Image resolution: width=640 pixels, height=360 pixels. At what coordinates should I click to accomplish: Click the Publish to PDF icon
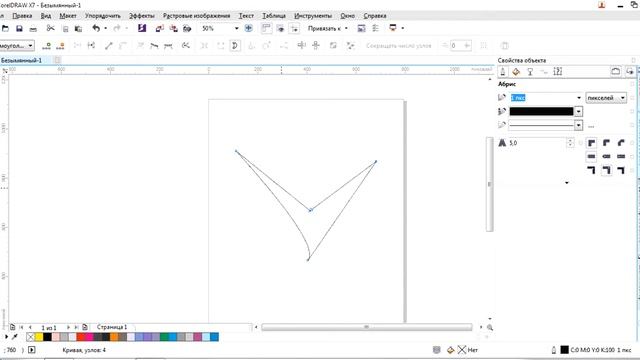coord(187,28)
